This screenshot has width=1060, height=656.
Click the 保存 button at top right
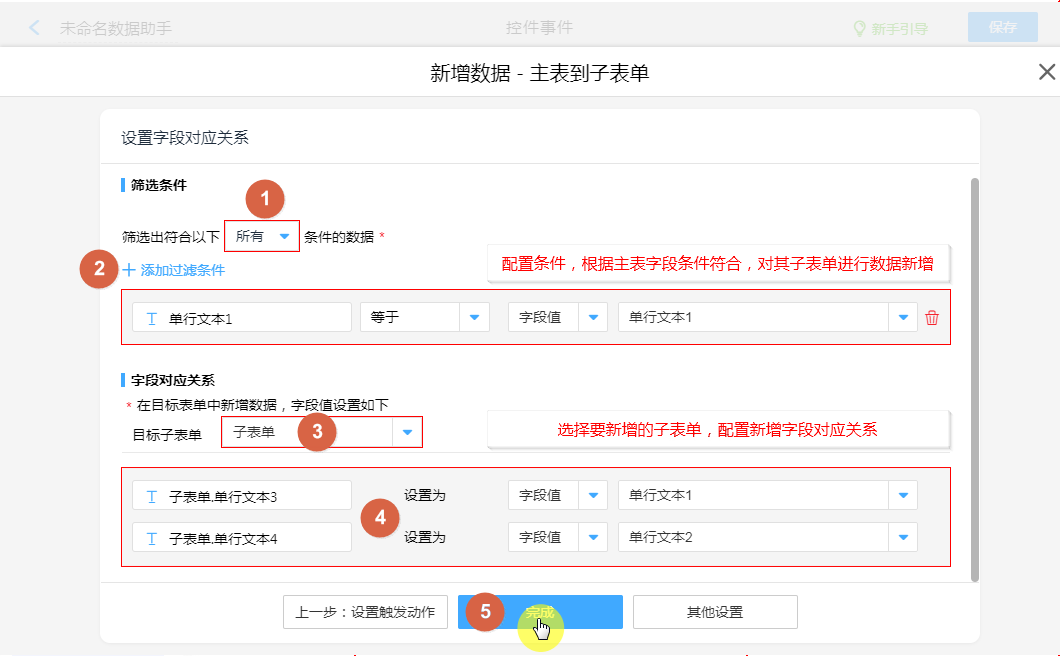pos(1002,28)
